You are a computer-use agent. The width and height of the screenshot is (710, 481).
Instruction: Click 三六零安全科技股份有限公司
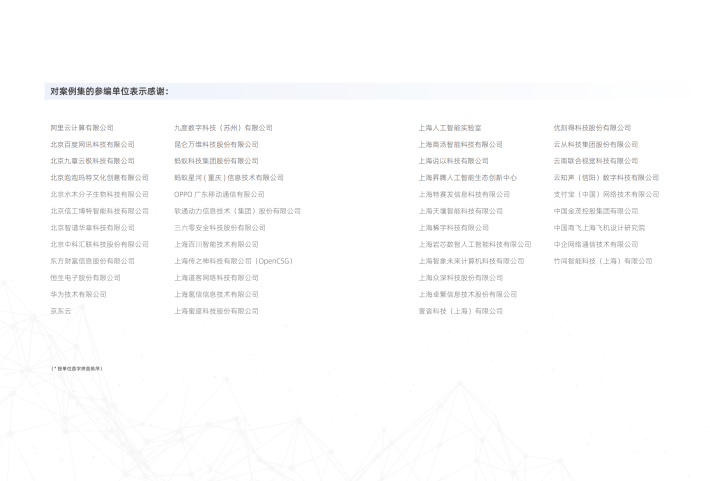point(220,228)
